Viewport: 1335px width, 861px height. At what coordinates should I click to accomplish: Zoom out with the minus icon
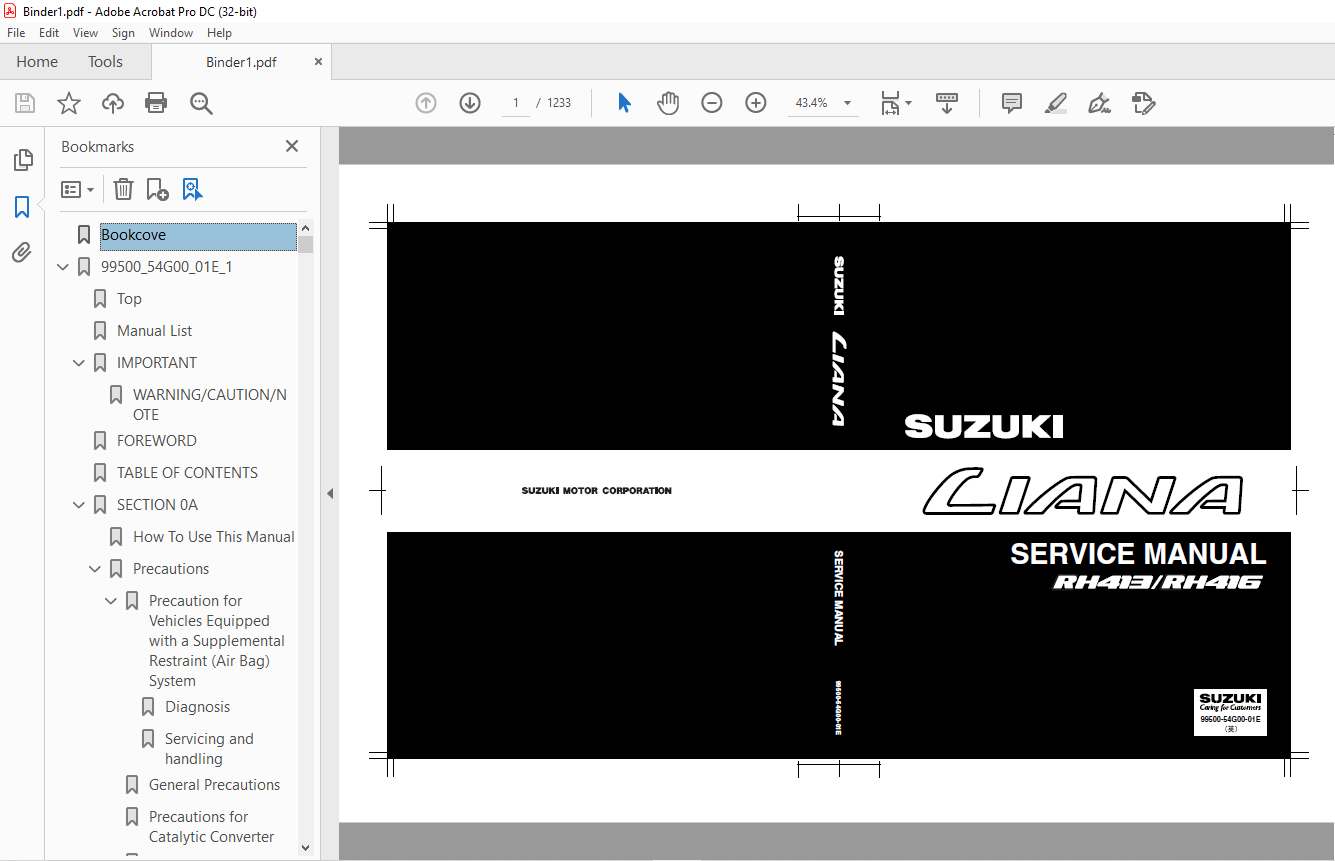pos(712,103)
